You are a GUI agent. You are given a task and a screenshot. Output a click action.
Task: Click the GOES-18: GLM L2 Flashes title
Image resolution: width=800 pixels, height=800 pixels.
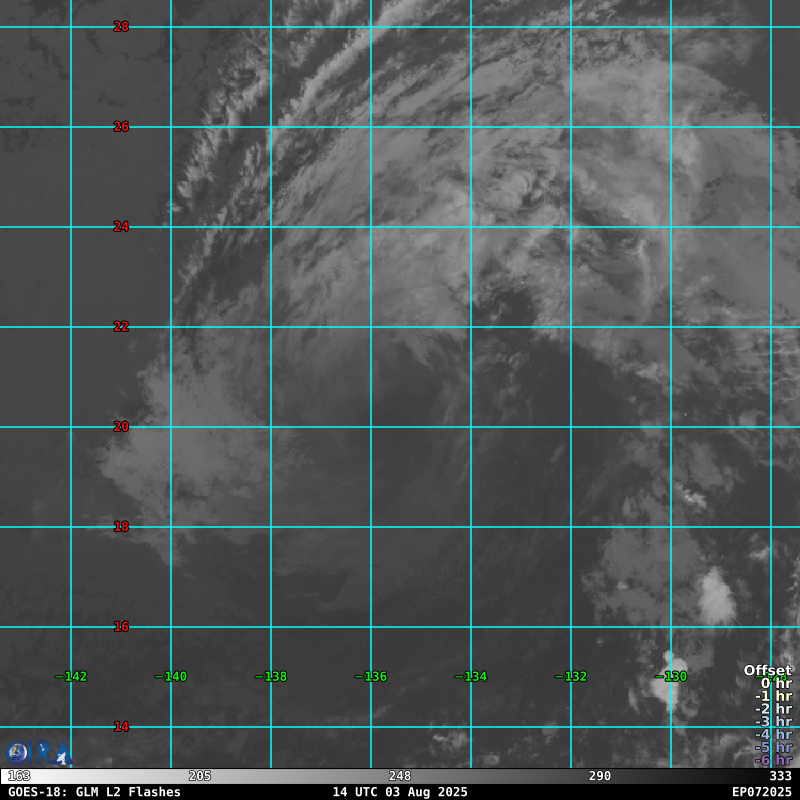pos(94,792)
